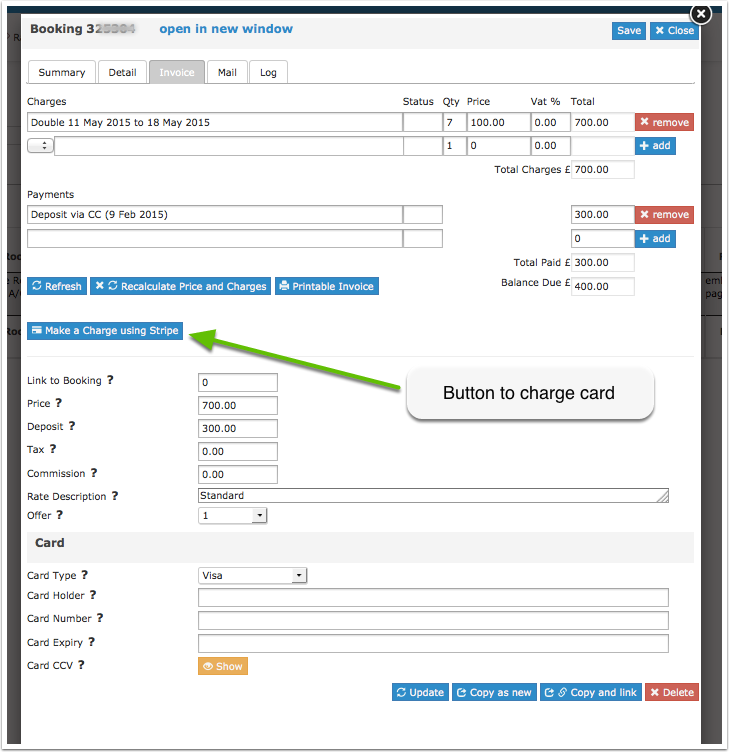The image size is (729, 752).
Task: Open booking in new window link
Action: point(226,29)
